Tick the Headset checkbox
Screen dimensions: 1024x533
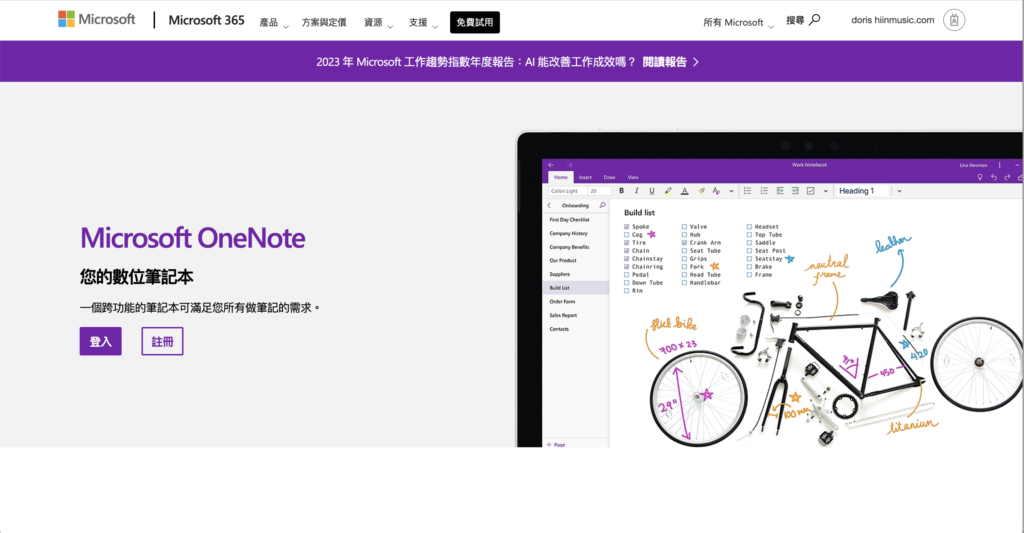(749, 227)
